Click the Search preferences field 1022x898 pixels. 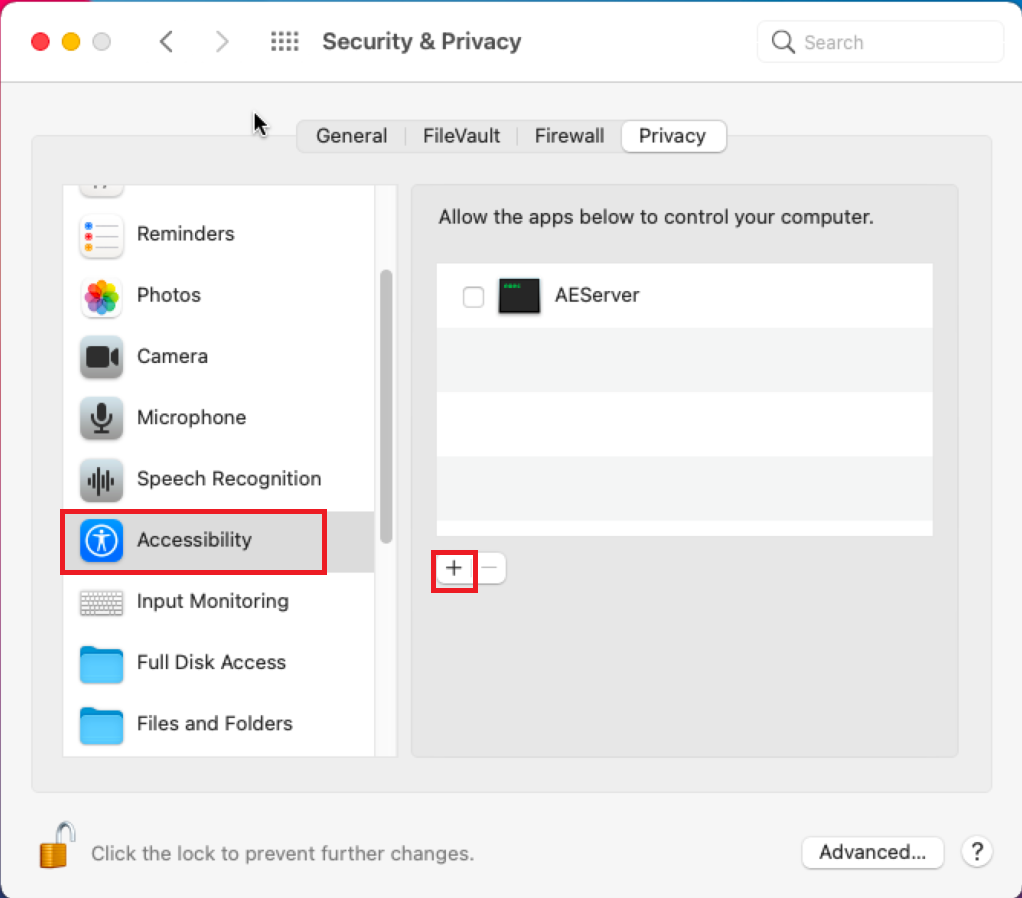pyautogui.click(x=880, y=42)
